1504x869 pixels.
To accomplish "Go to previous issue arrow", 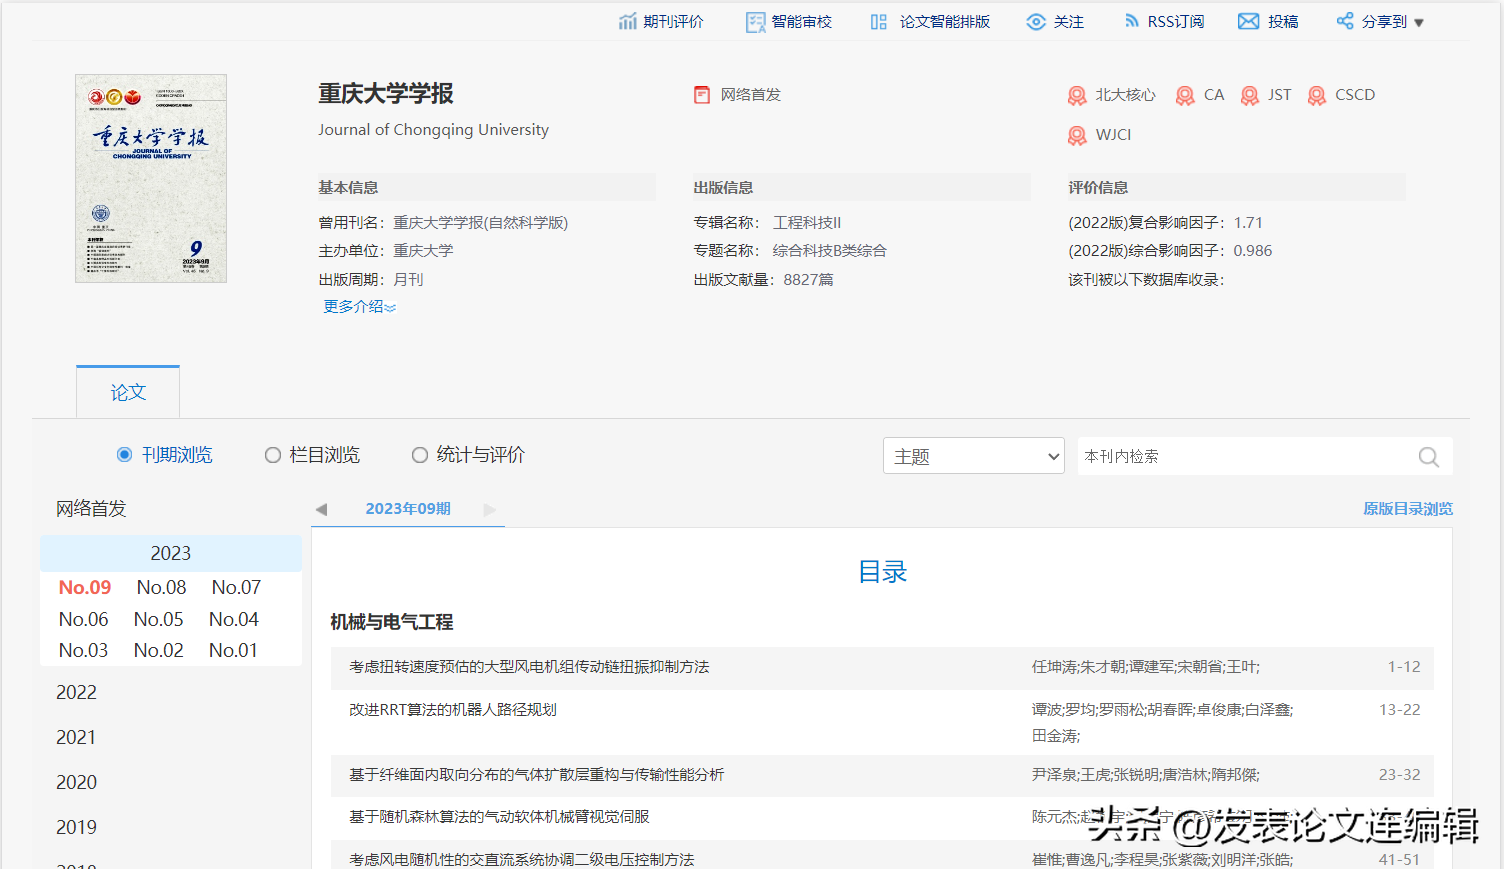I will 321,509.
